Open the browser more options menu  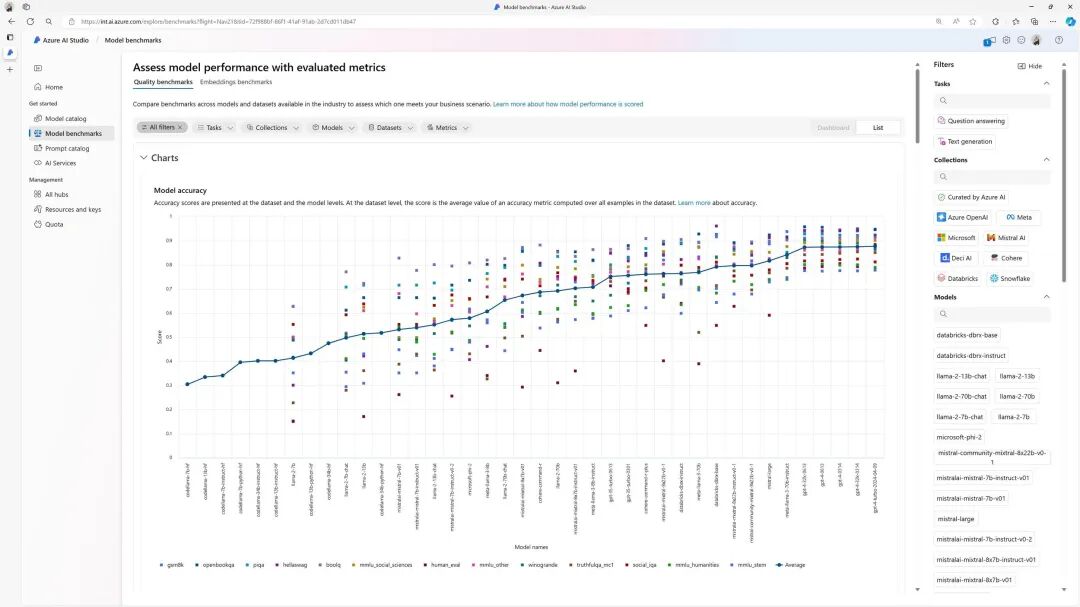1052,21
